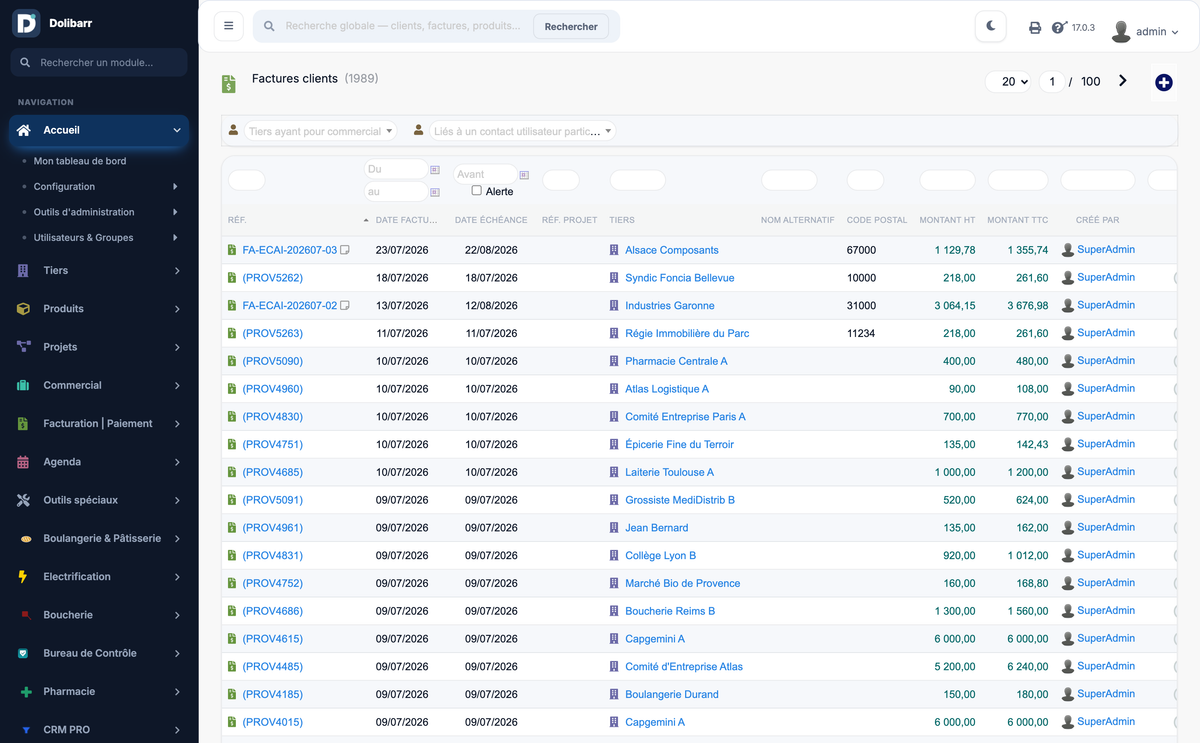This screenshot has width=1200, height=743.
Task: Click the page number field showing 1
Action: [x=1052, y=82]
